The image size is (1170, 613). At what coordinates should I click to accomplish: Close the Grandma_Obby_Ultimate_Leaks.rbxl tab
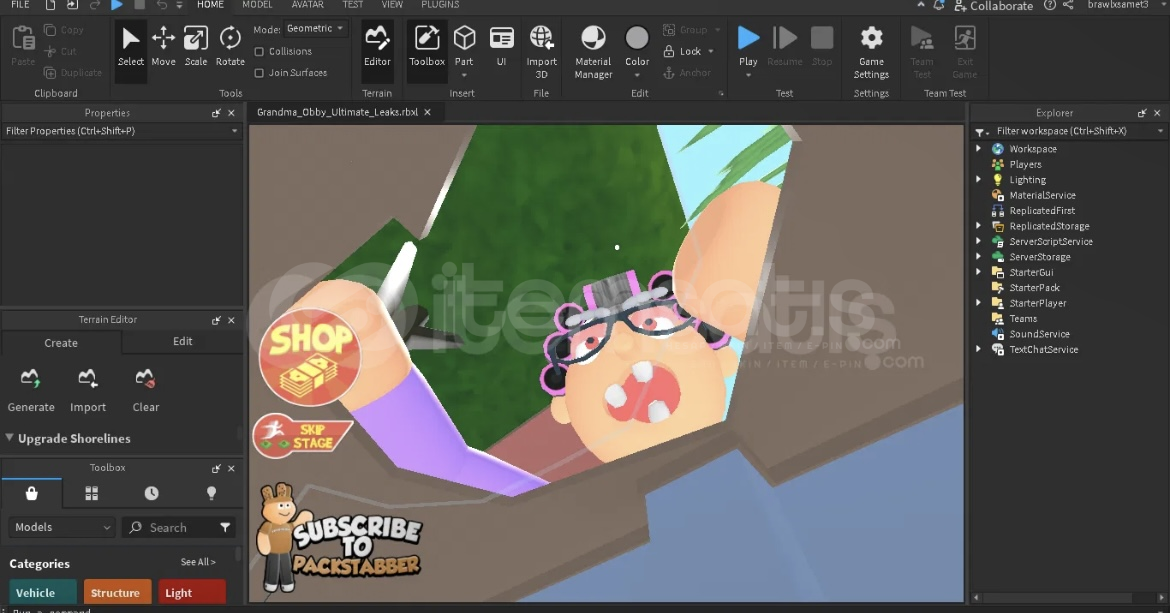pyautogui.click(x=428, y=113)
